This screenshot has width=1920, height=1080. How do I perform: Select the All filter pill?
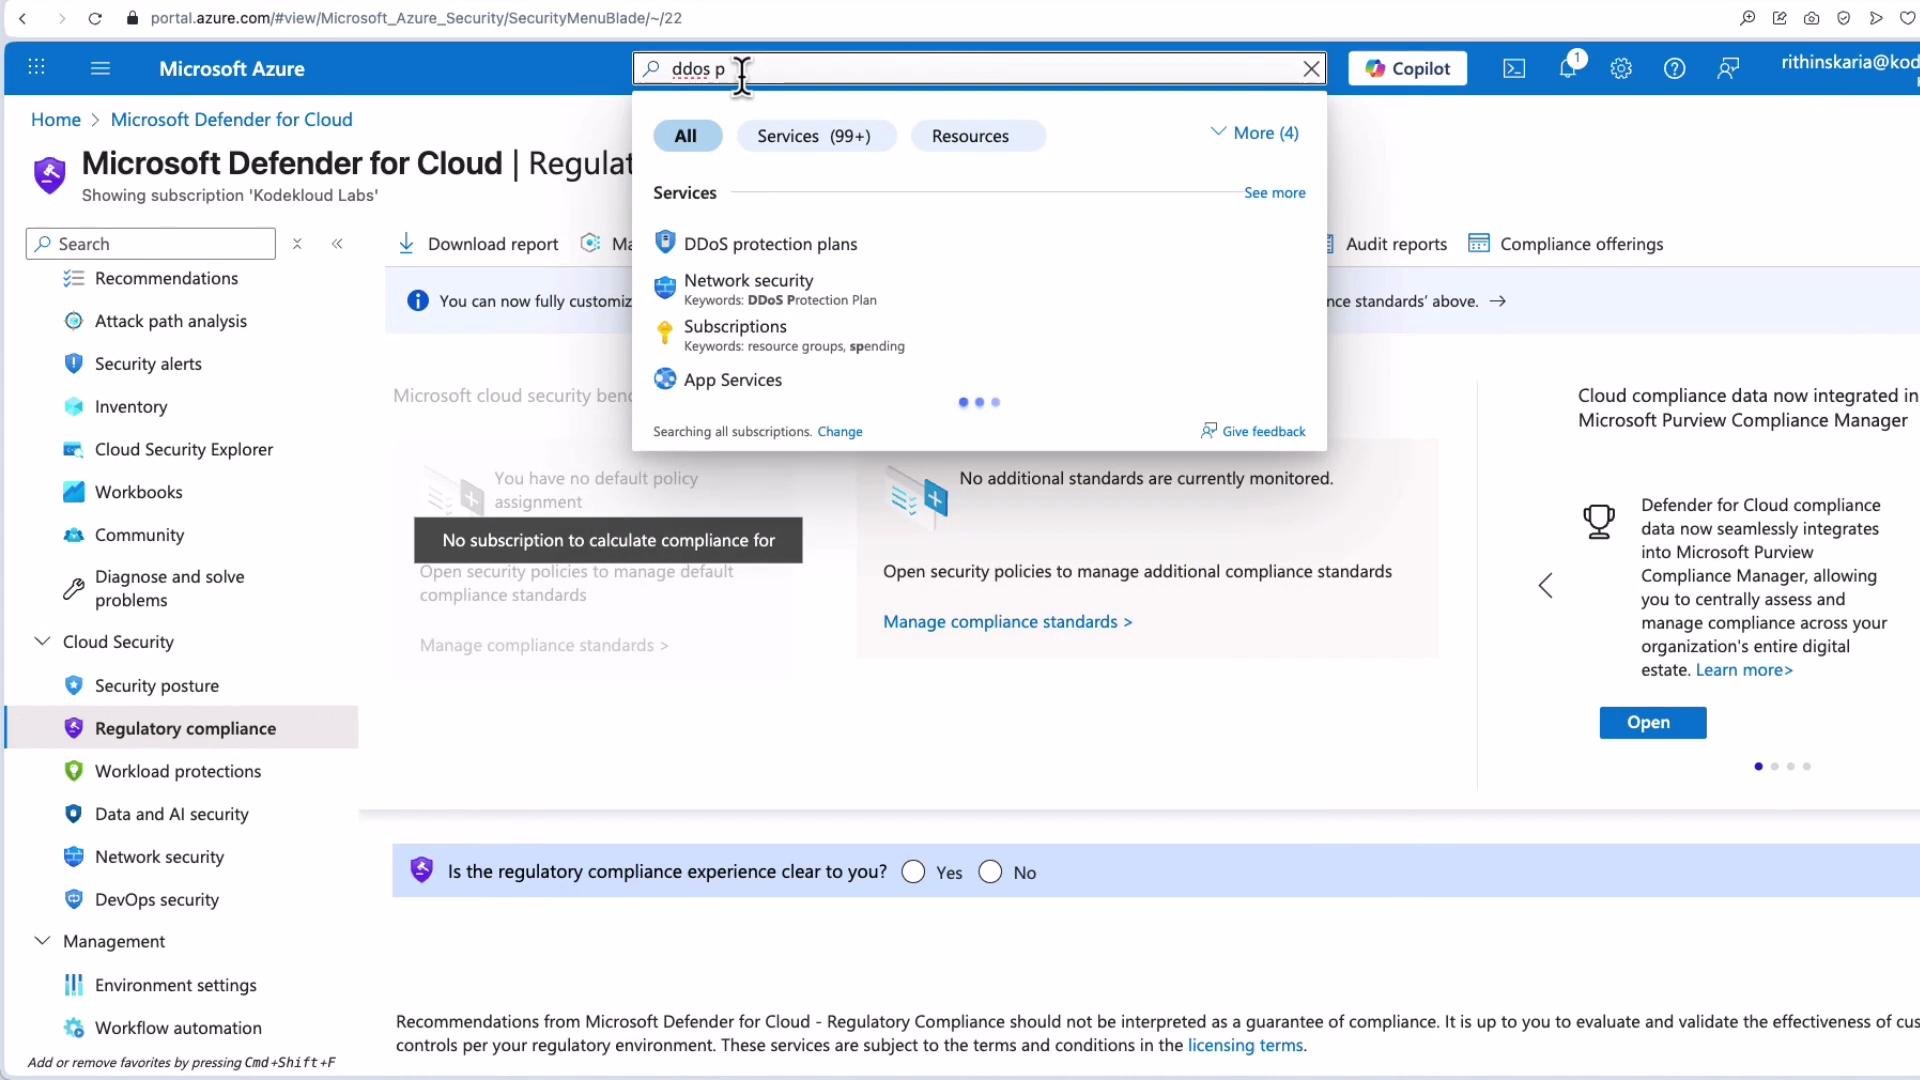[x=687, y=136]
